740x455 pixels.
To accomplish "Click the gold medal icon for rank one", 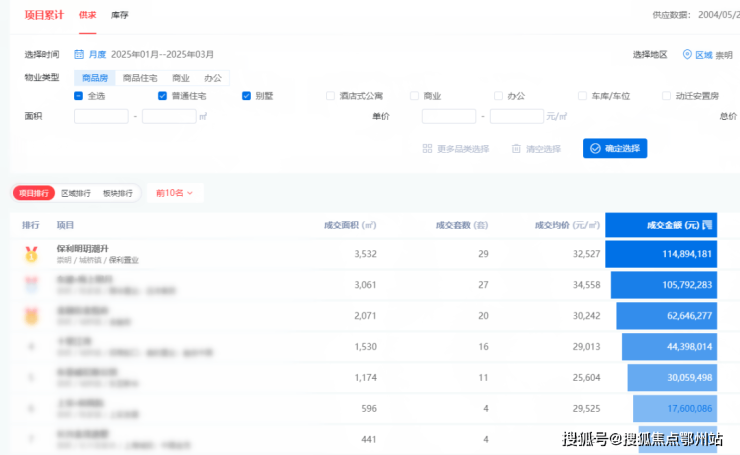I will 31,254.
